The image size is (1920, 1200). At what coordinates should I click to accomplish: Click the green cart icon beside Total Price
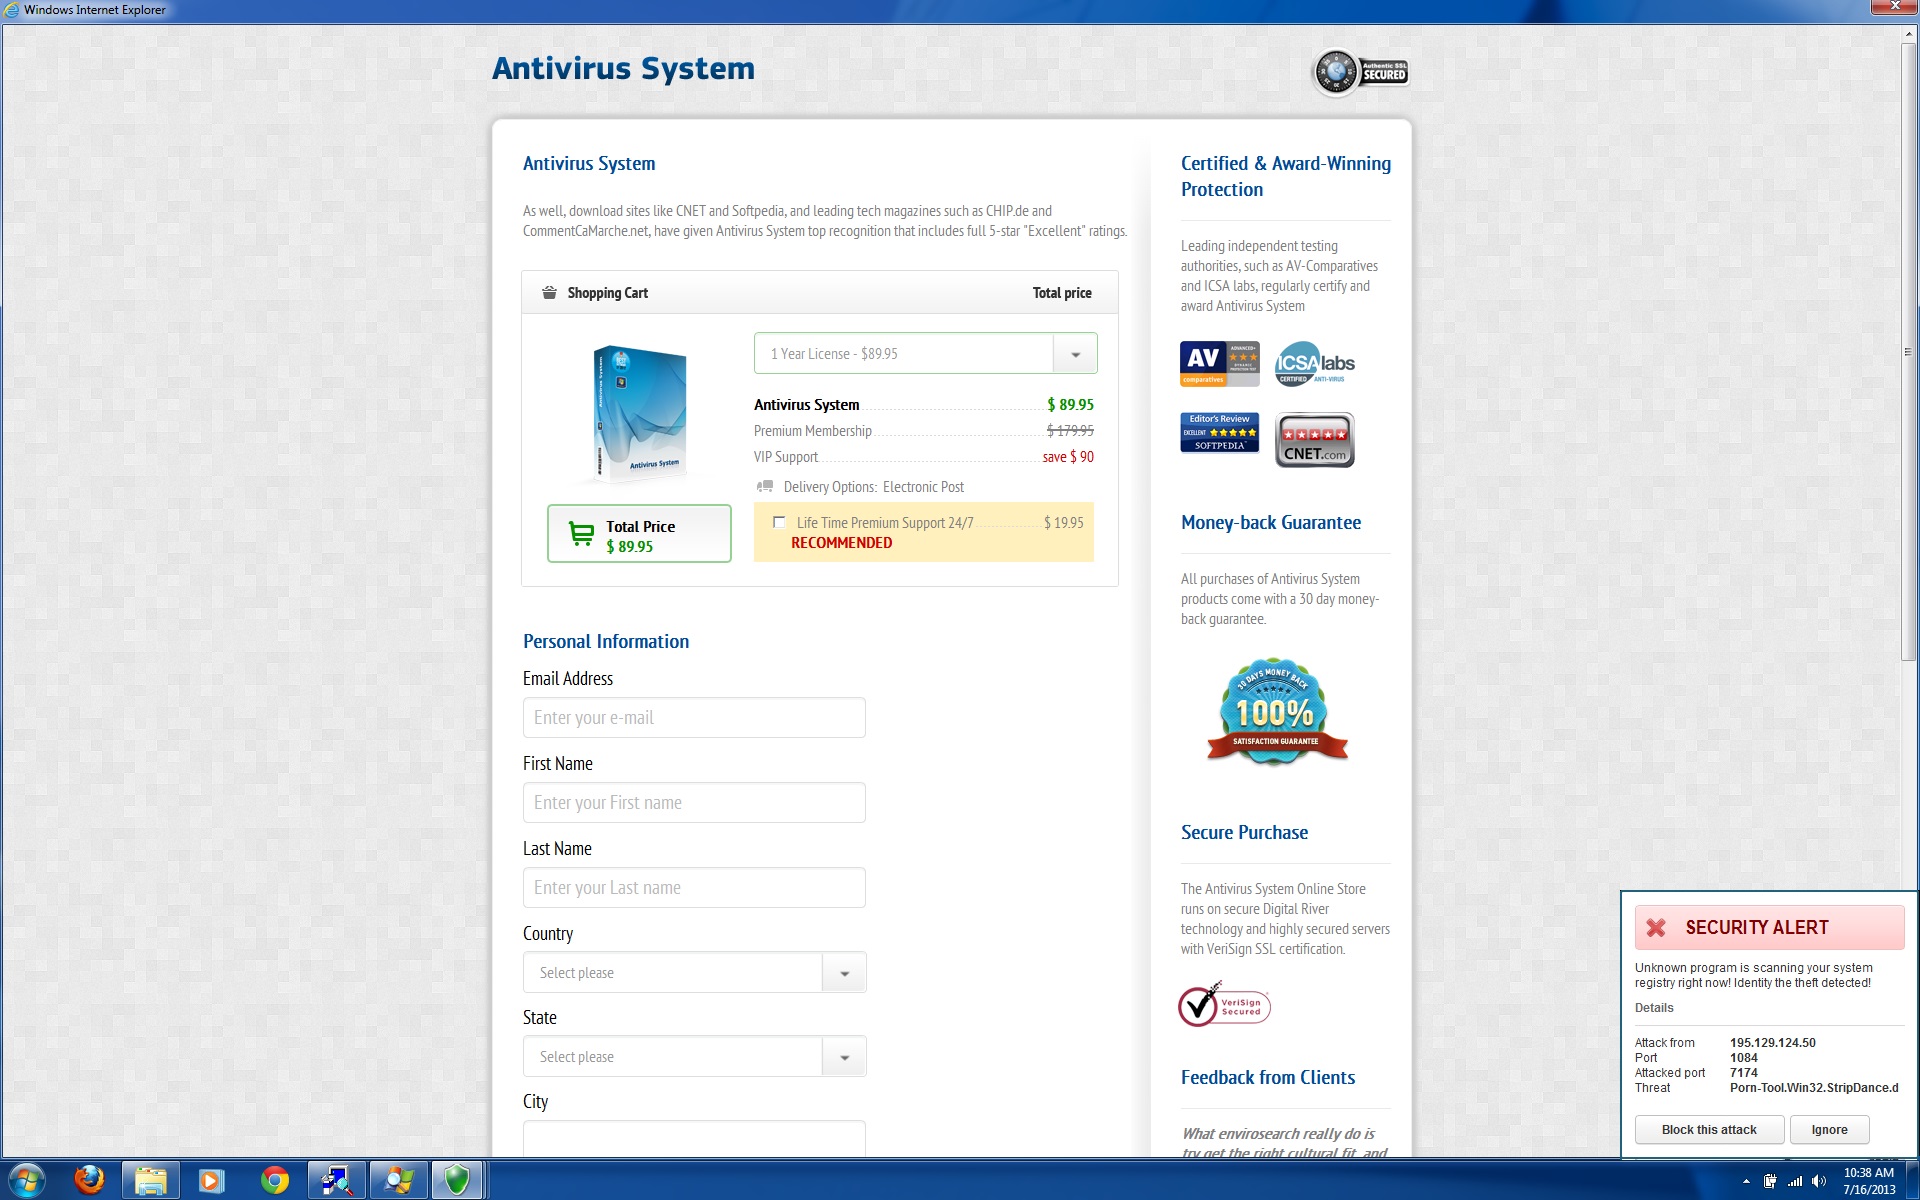coord(581,534)
